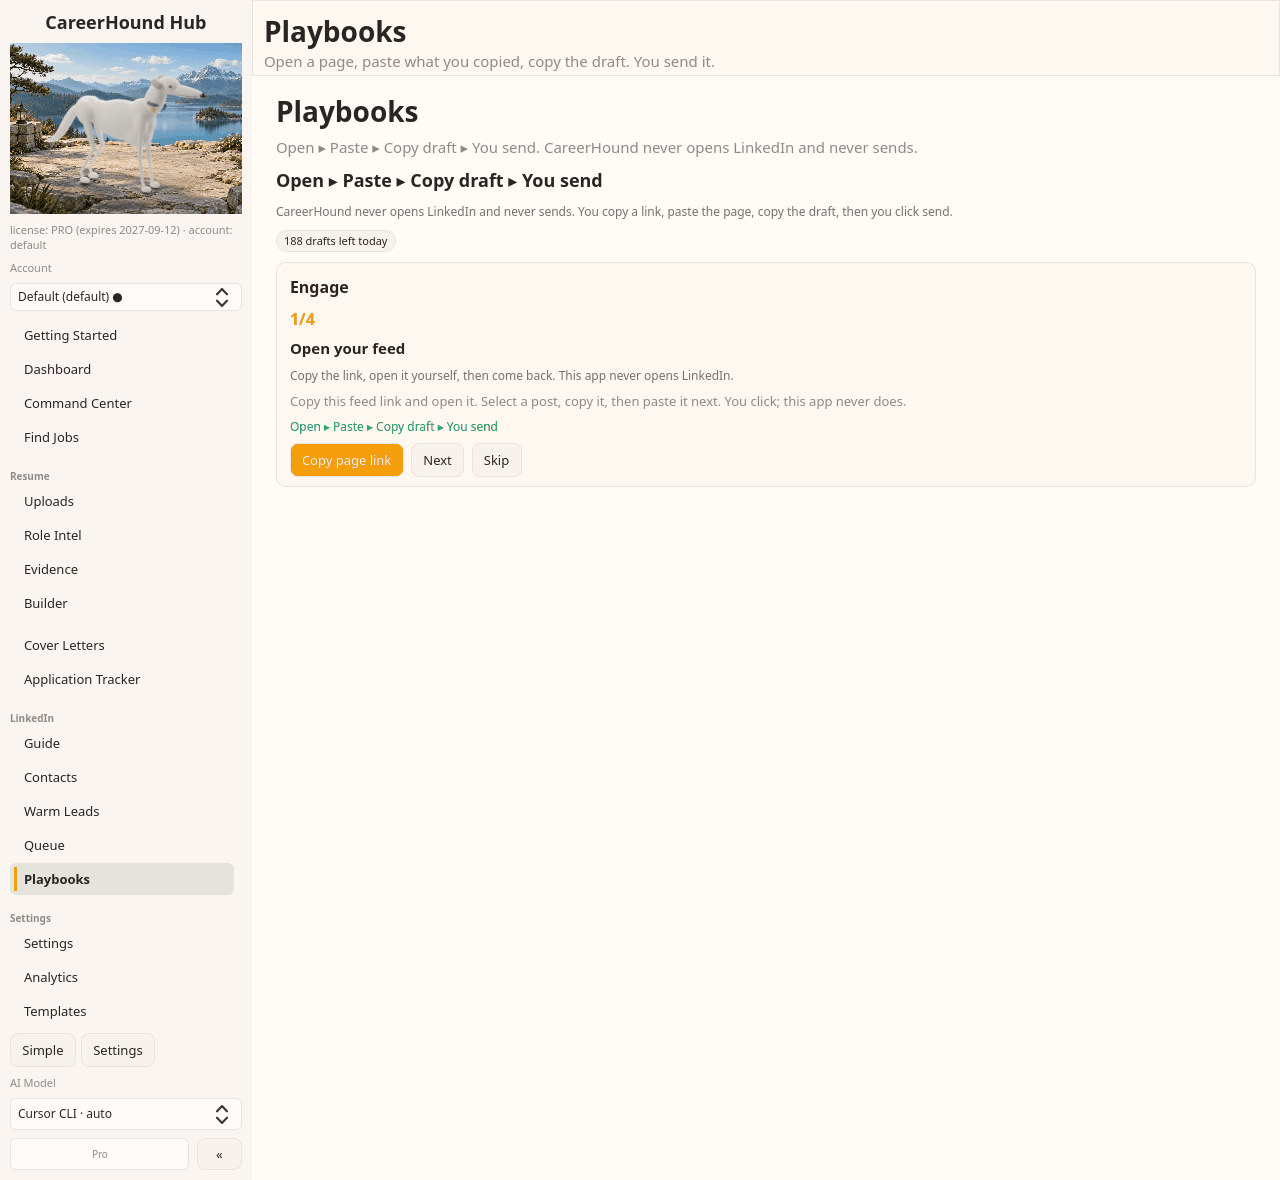
Task: Collapse the sidebar with the « button
Action: [x=219, y=1154]
